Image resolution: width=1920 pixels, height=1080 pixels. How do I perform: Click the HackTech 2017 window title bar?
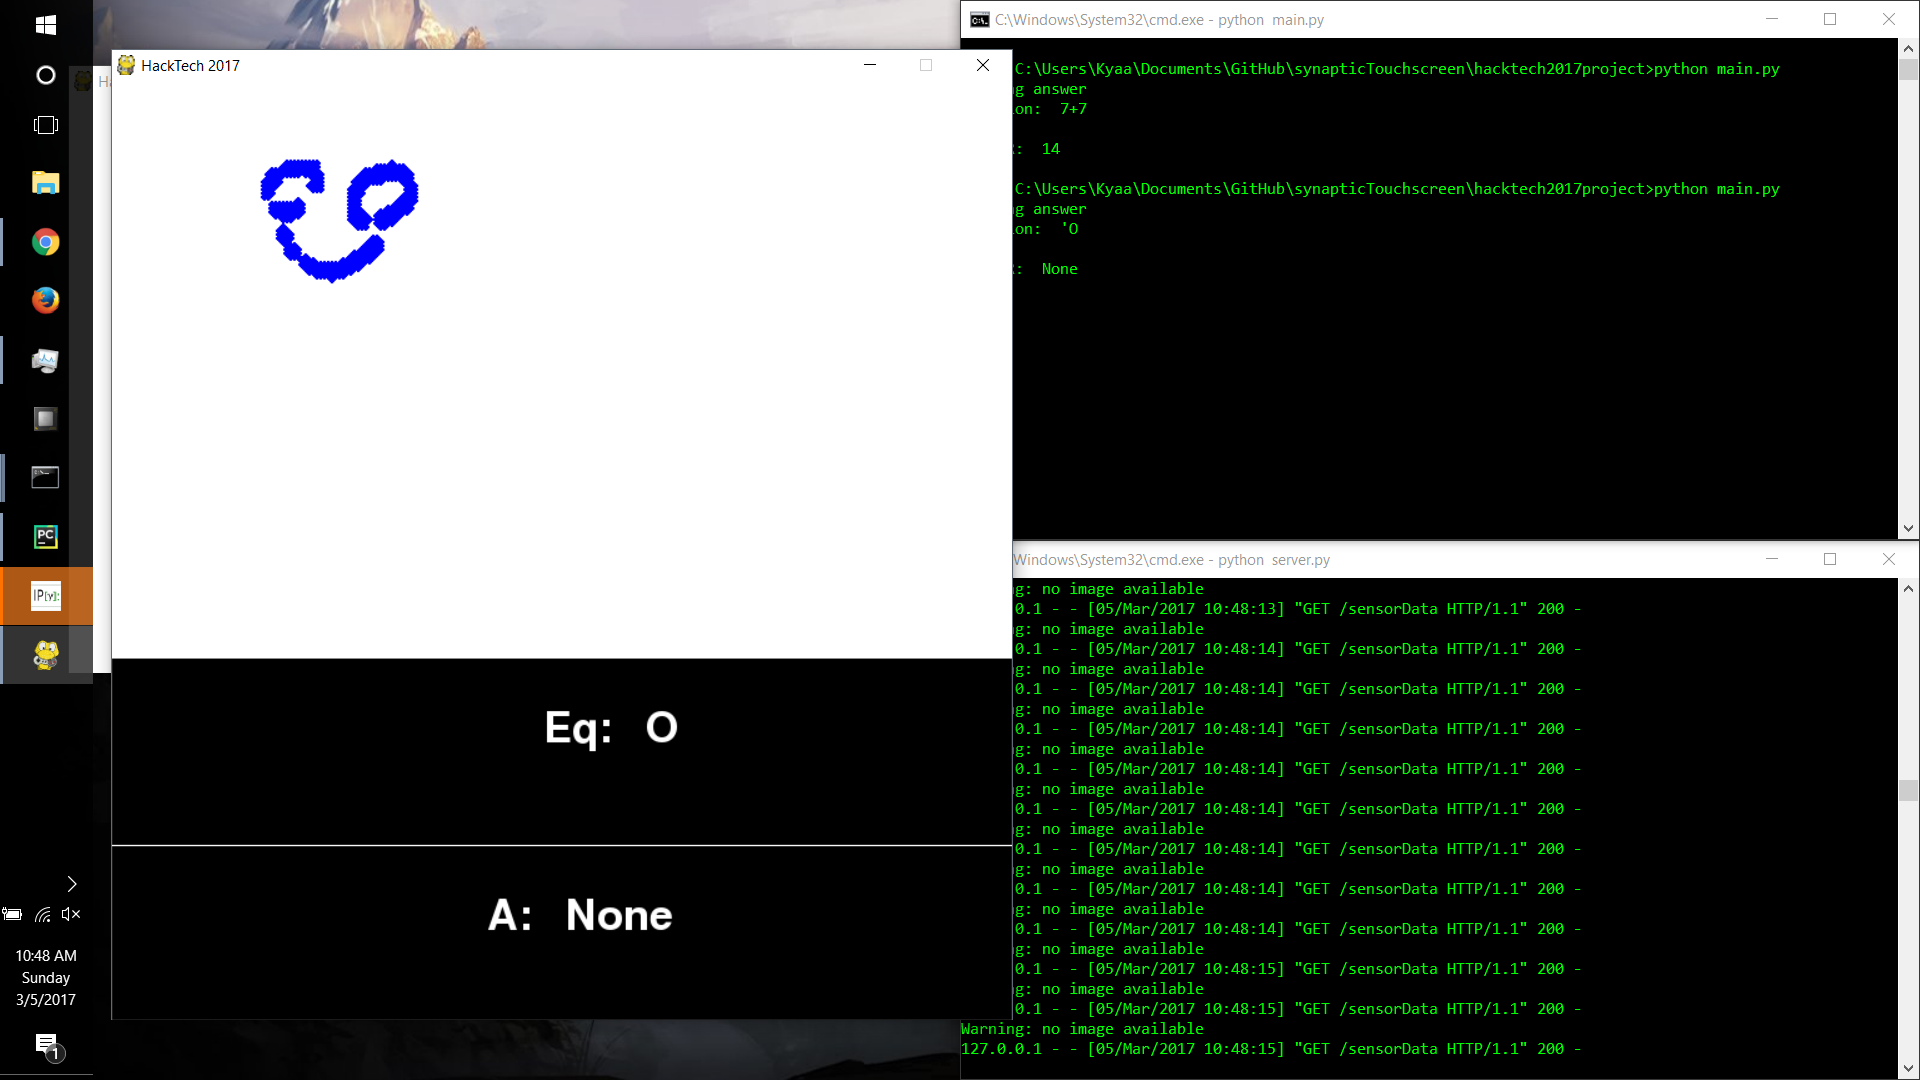[x=500, y=66]
